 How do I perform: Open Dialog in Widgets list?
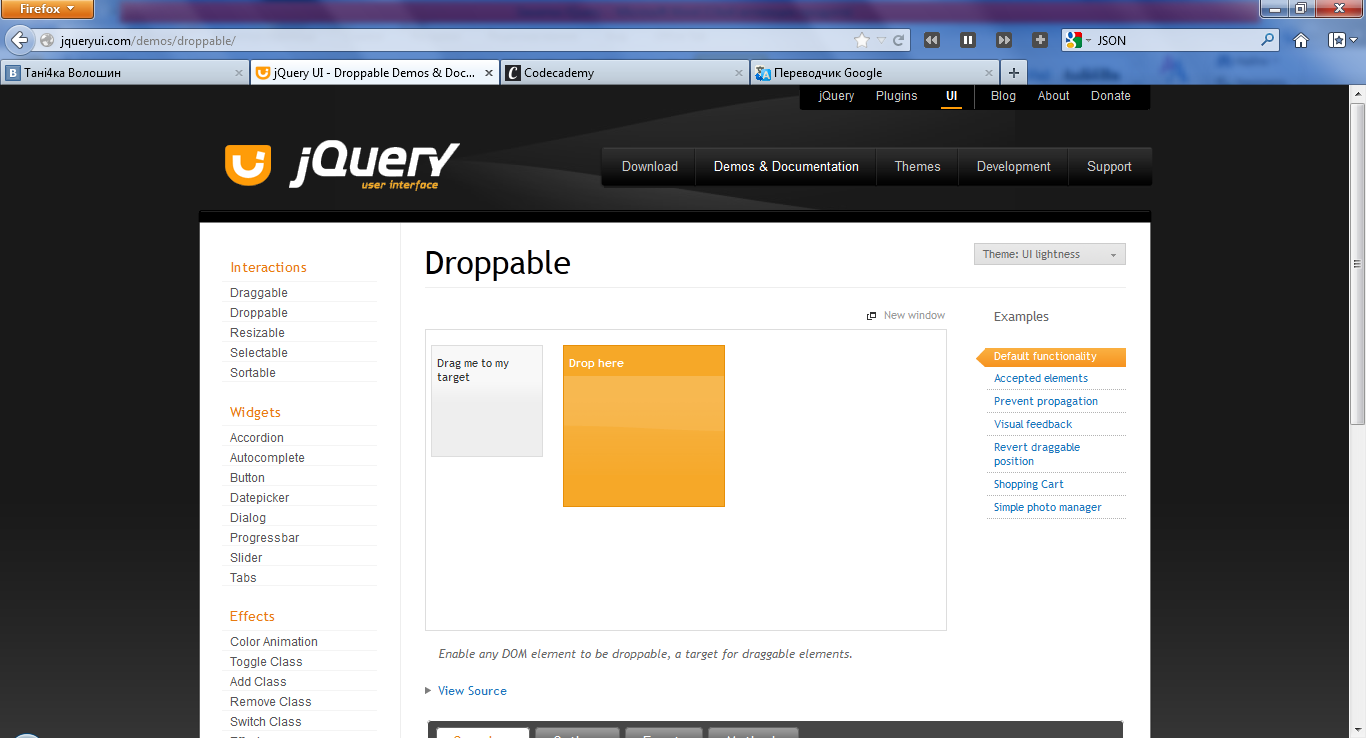pos(248,518)
